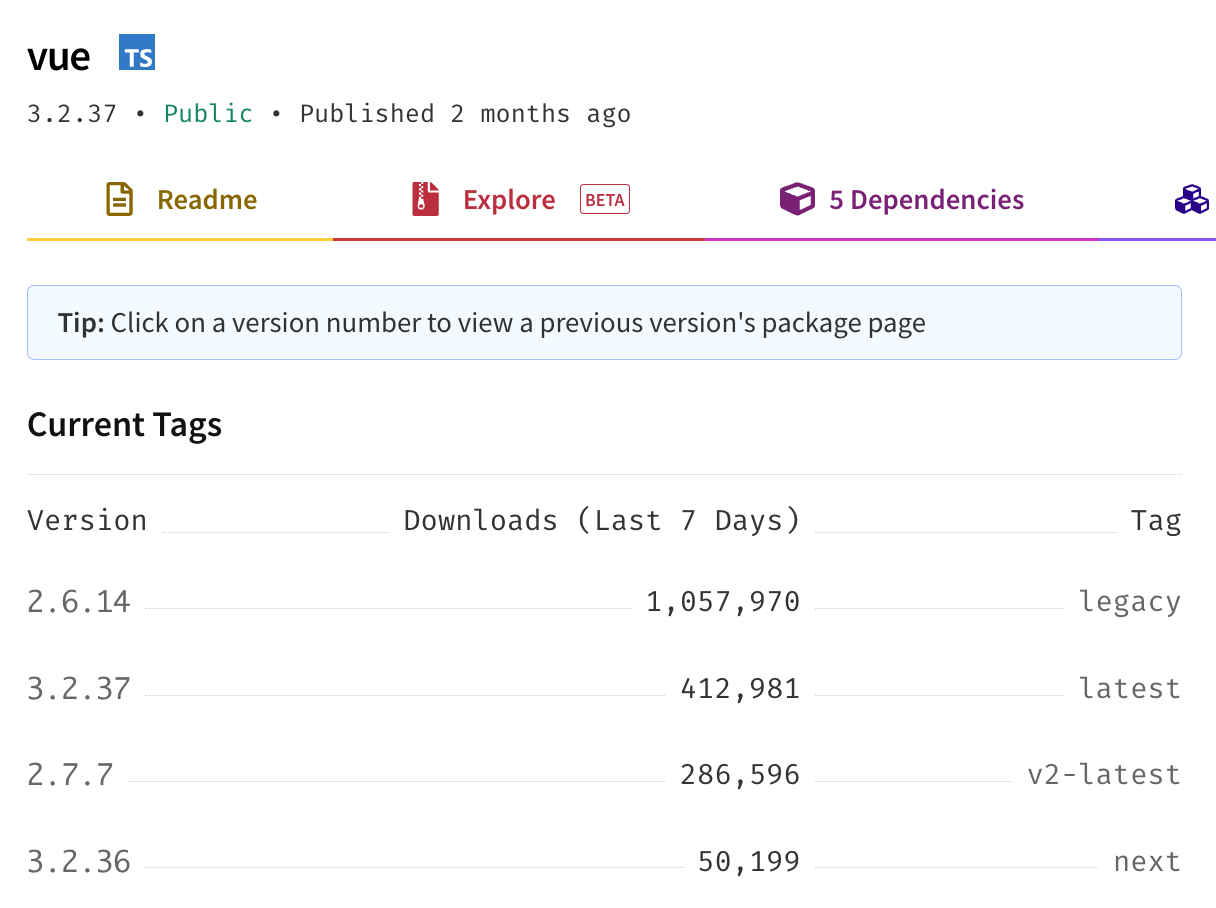Image resolution: width=1216 pixels, height=908 pixels.
Task: Click the Dependents stacked cubes icon
Action: pos(1192,199)
